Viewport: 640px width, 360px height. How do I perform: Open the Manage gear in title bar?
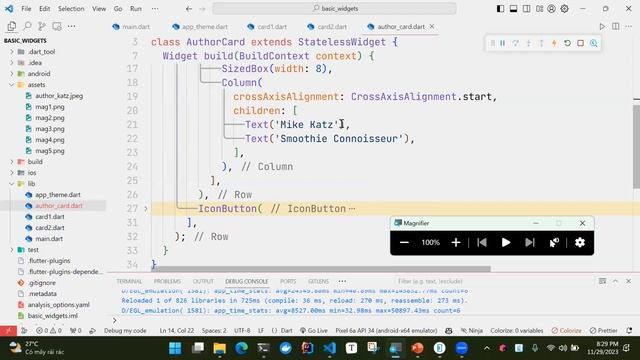point(564,9)
